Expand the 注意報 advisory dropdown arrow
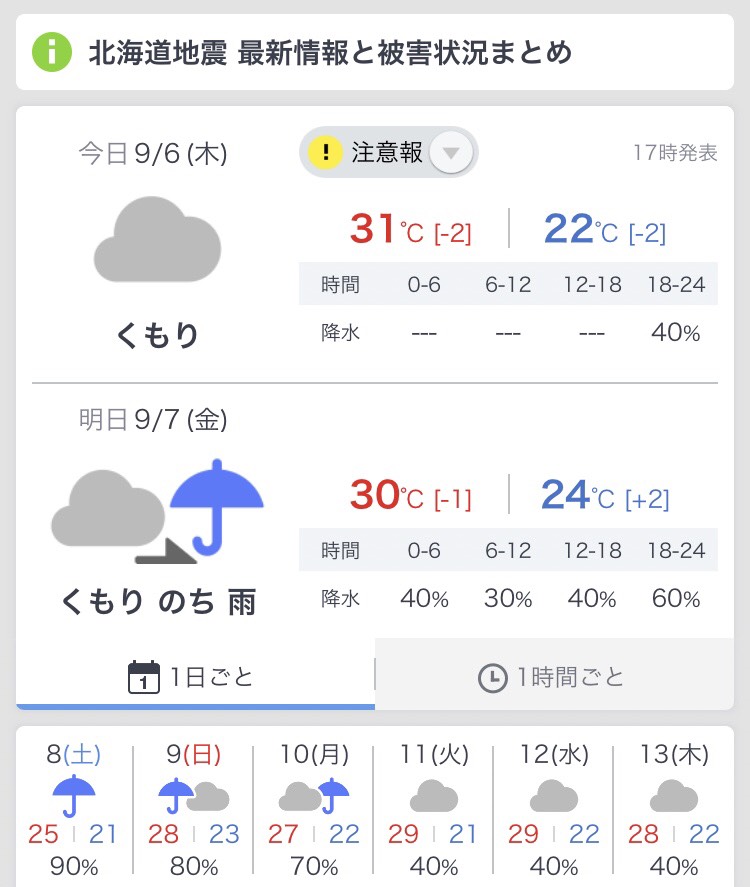 pyautogui.click(x=451, y=154)
